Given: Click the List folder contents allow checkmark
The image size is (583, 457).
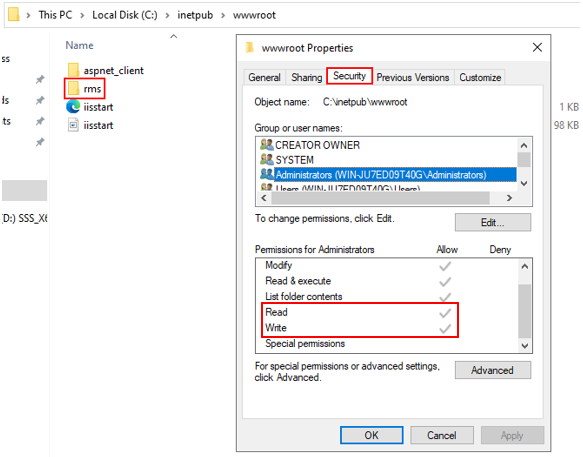Looking at the screenshot, I should (445, 297).
